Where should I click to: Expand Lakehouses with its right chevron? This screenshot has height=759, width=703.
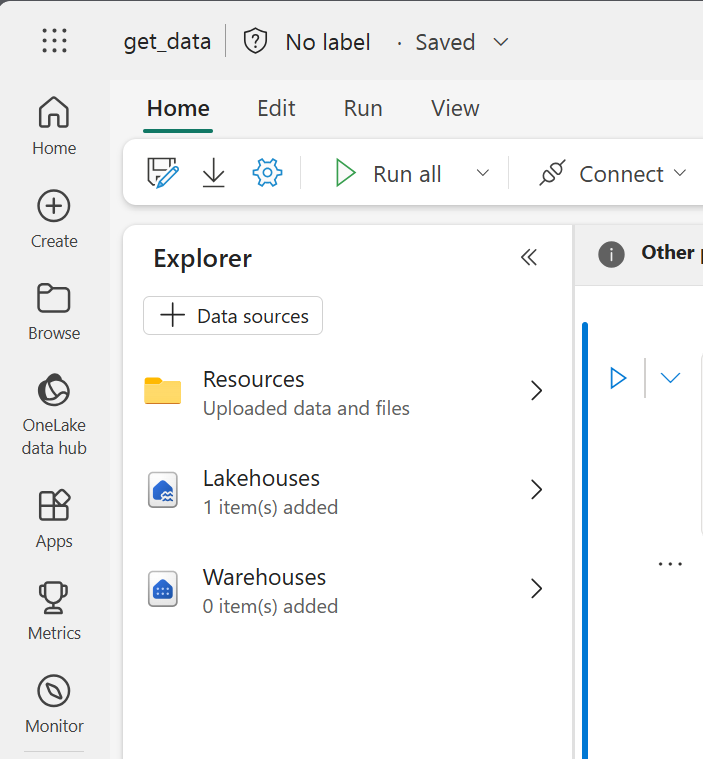[536, 490]
